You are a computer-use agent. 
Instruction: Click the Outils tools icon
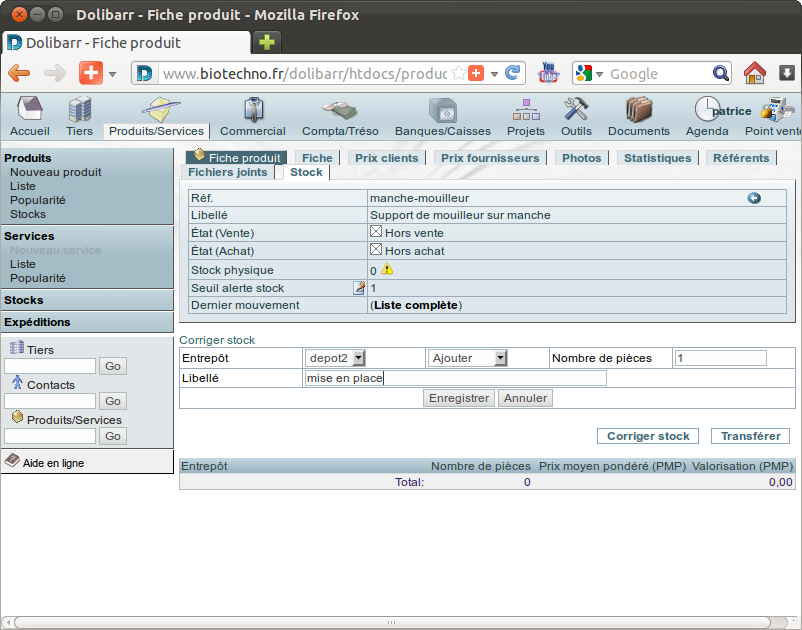tap(576, 109)
